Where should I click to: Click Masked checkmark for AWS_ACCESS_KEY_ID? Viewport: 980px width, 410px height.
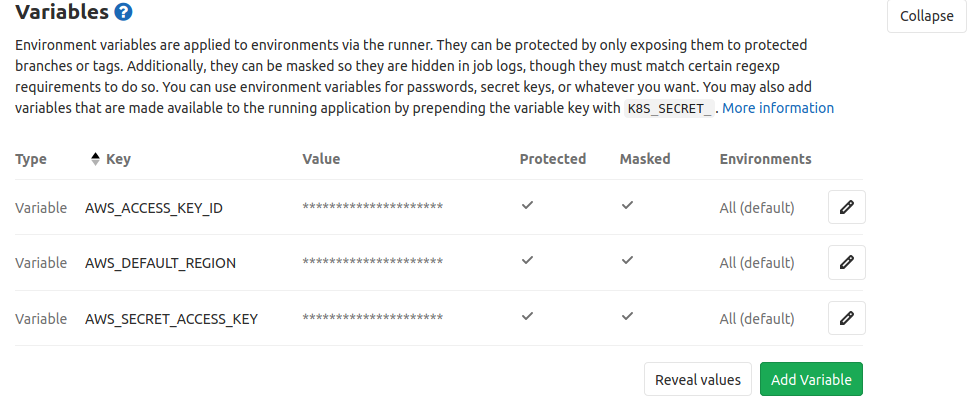click(627, 205)
